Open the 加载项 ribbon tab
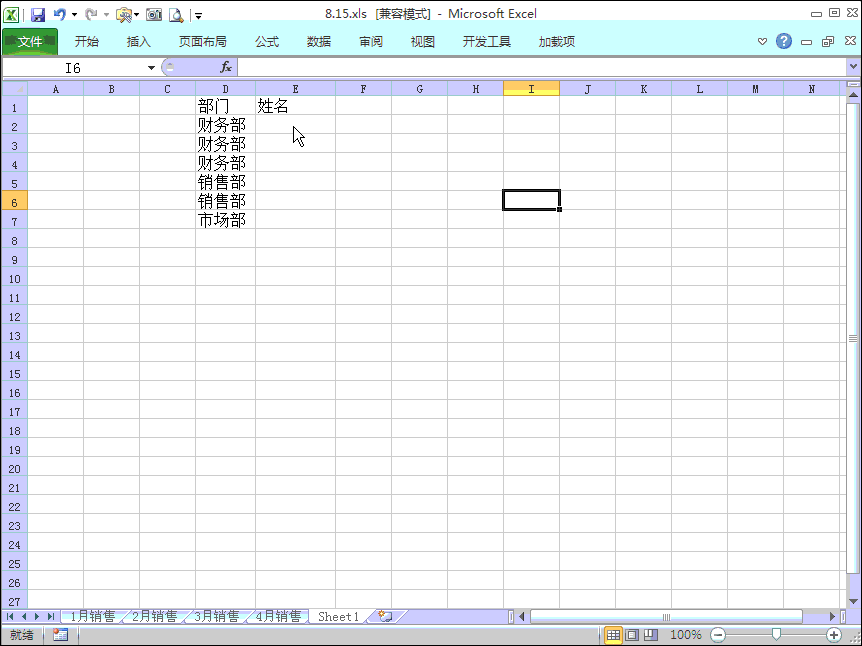 (x=557, y=42)
